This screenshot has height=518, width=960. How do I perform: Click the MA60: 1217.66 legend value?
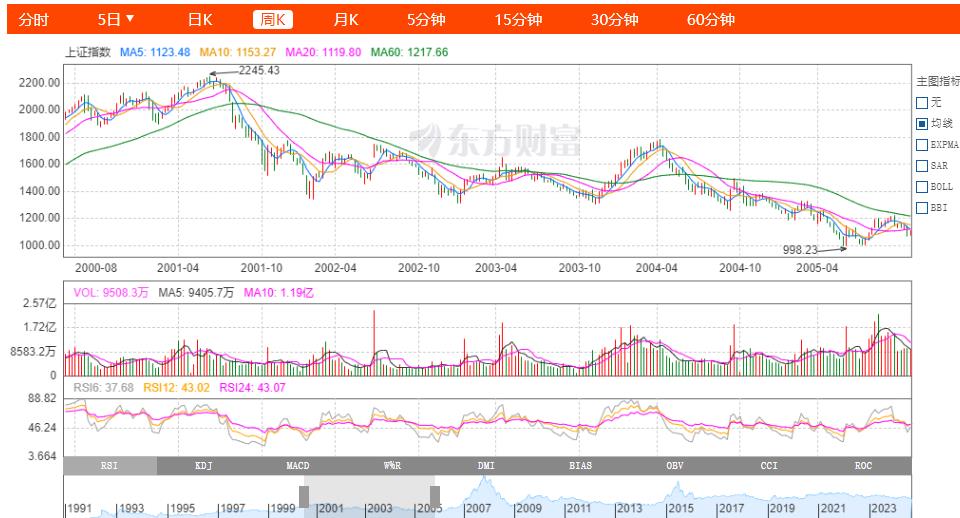(x=410, y=53)
